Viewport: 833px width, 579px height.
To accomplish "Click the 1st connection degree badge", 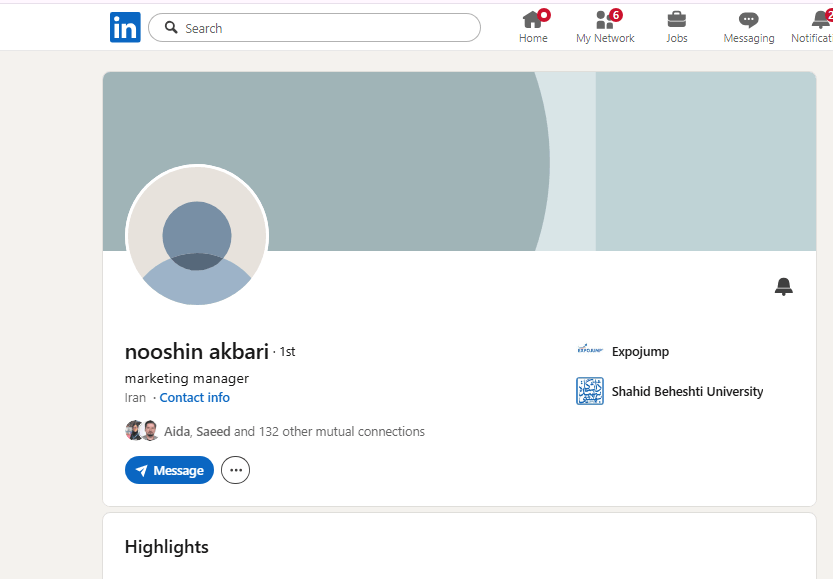I will (287, 352).
